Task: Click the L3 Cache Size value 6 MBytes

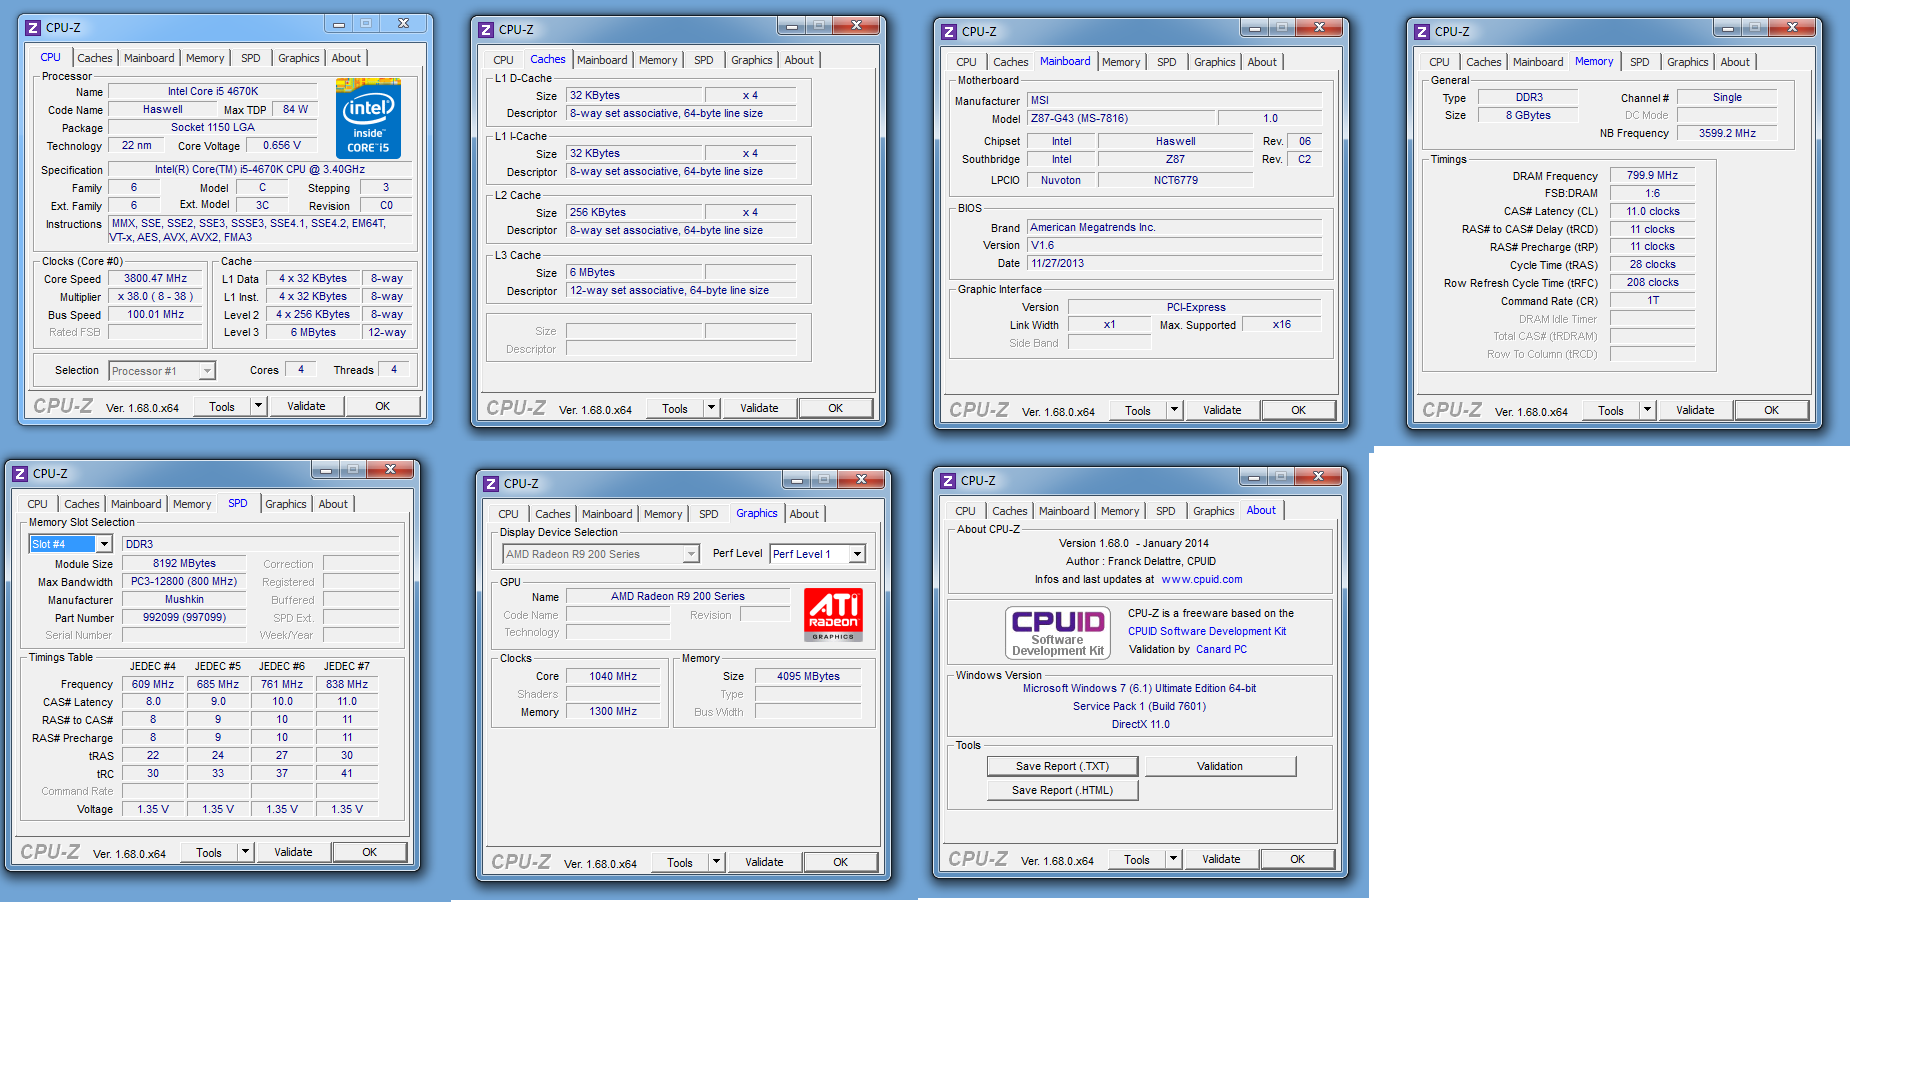Action: (634, 273)
